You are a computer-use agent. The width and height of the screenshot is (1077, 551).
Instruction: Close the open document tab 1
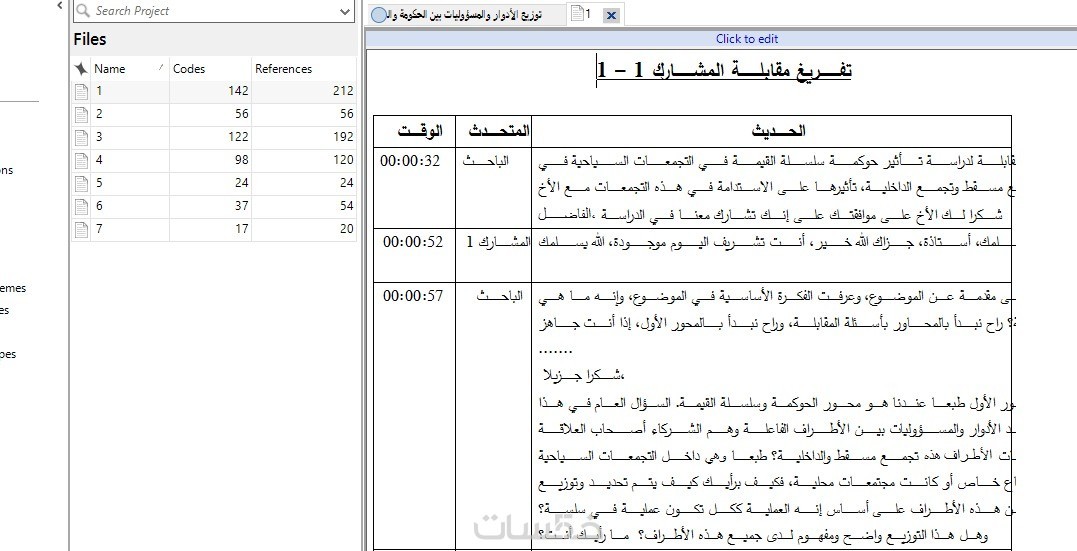coord(611,15)
